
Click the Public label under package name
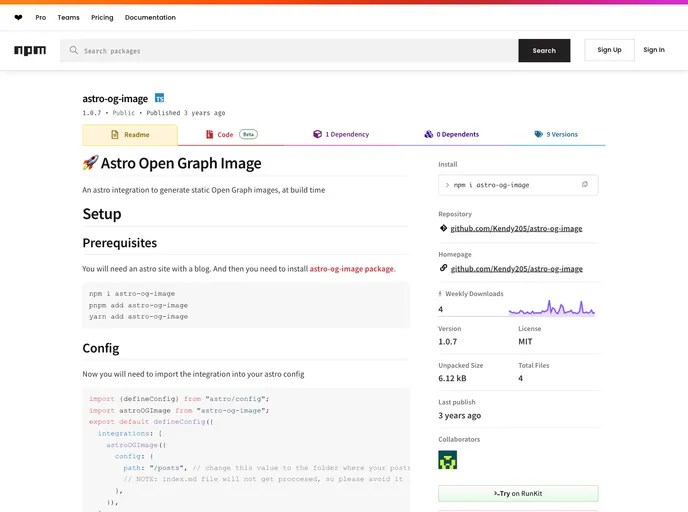(124, 113)
